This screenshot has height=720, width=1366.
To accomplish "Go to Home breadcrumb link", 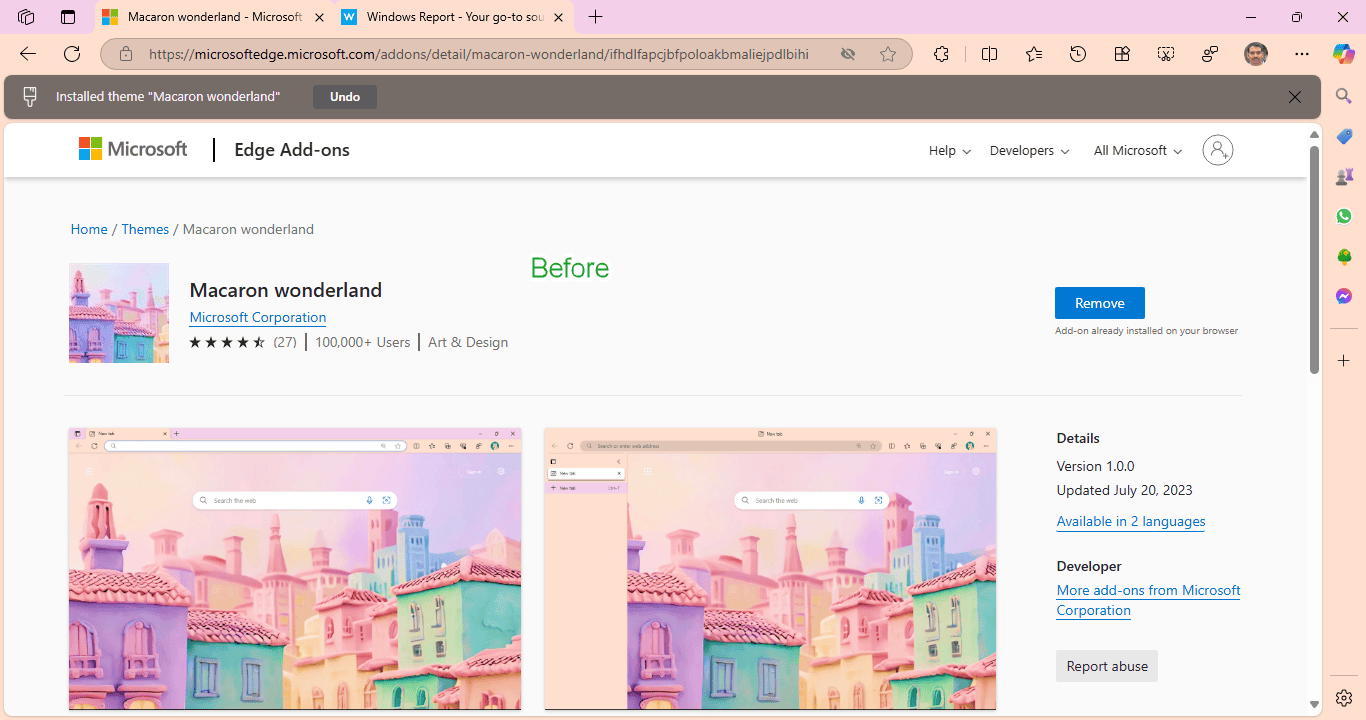I will point(89,229).
